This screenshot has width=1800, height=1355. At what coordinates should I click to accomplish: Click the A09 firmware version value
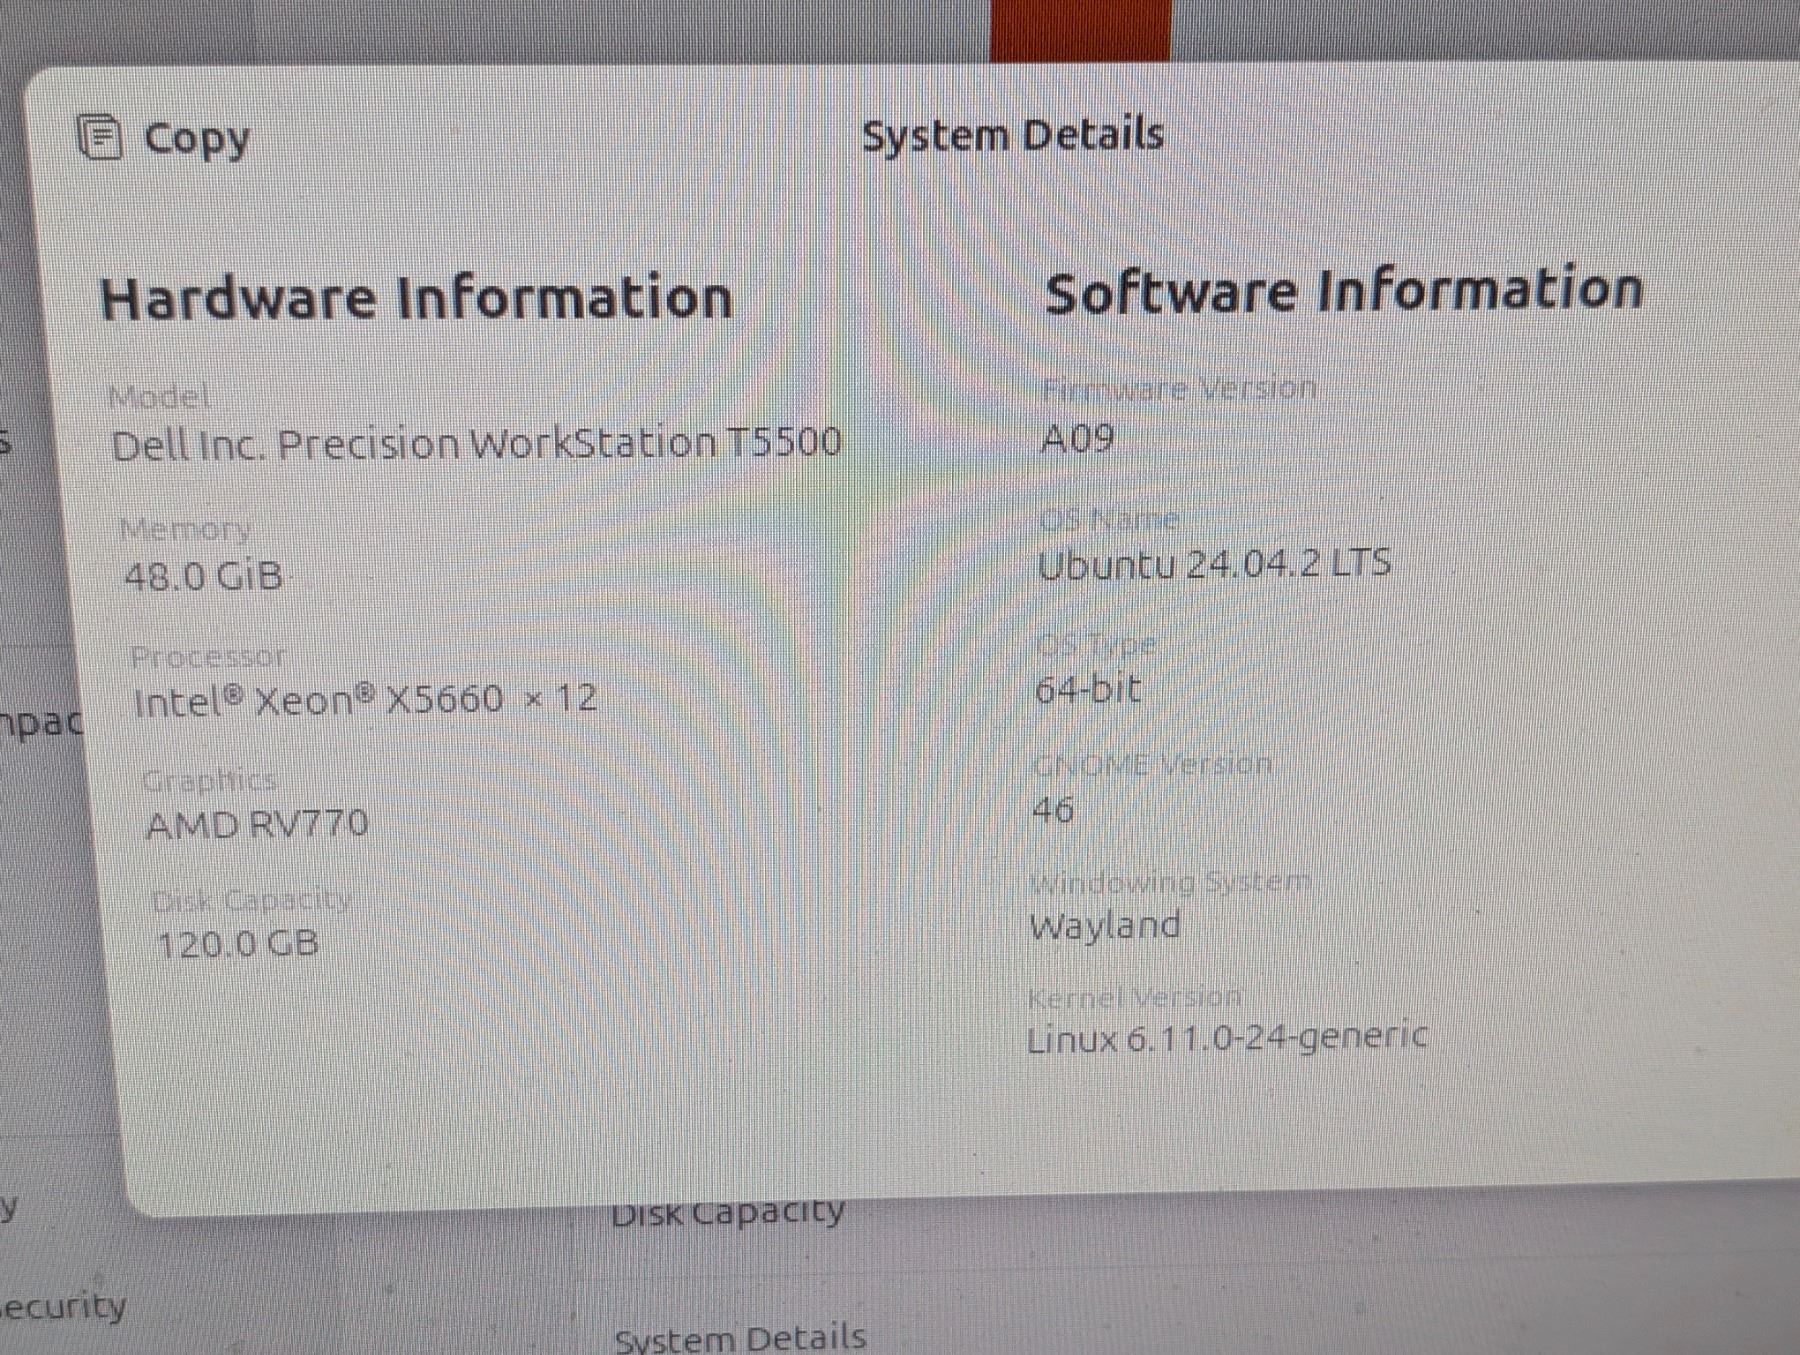point(1077,439)
